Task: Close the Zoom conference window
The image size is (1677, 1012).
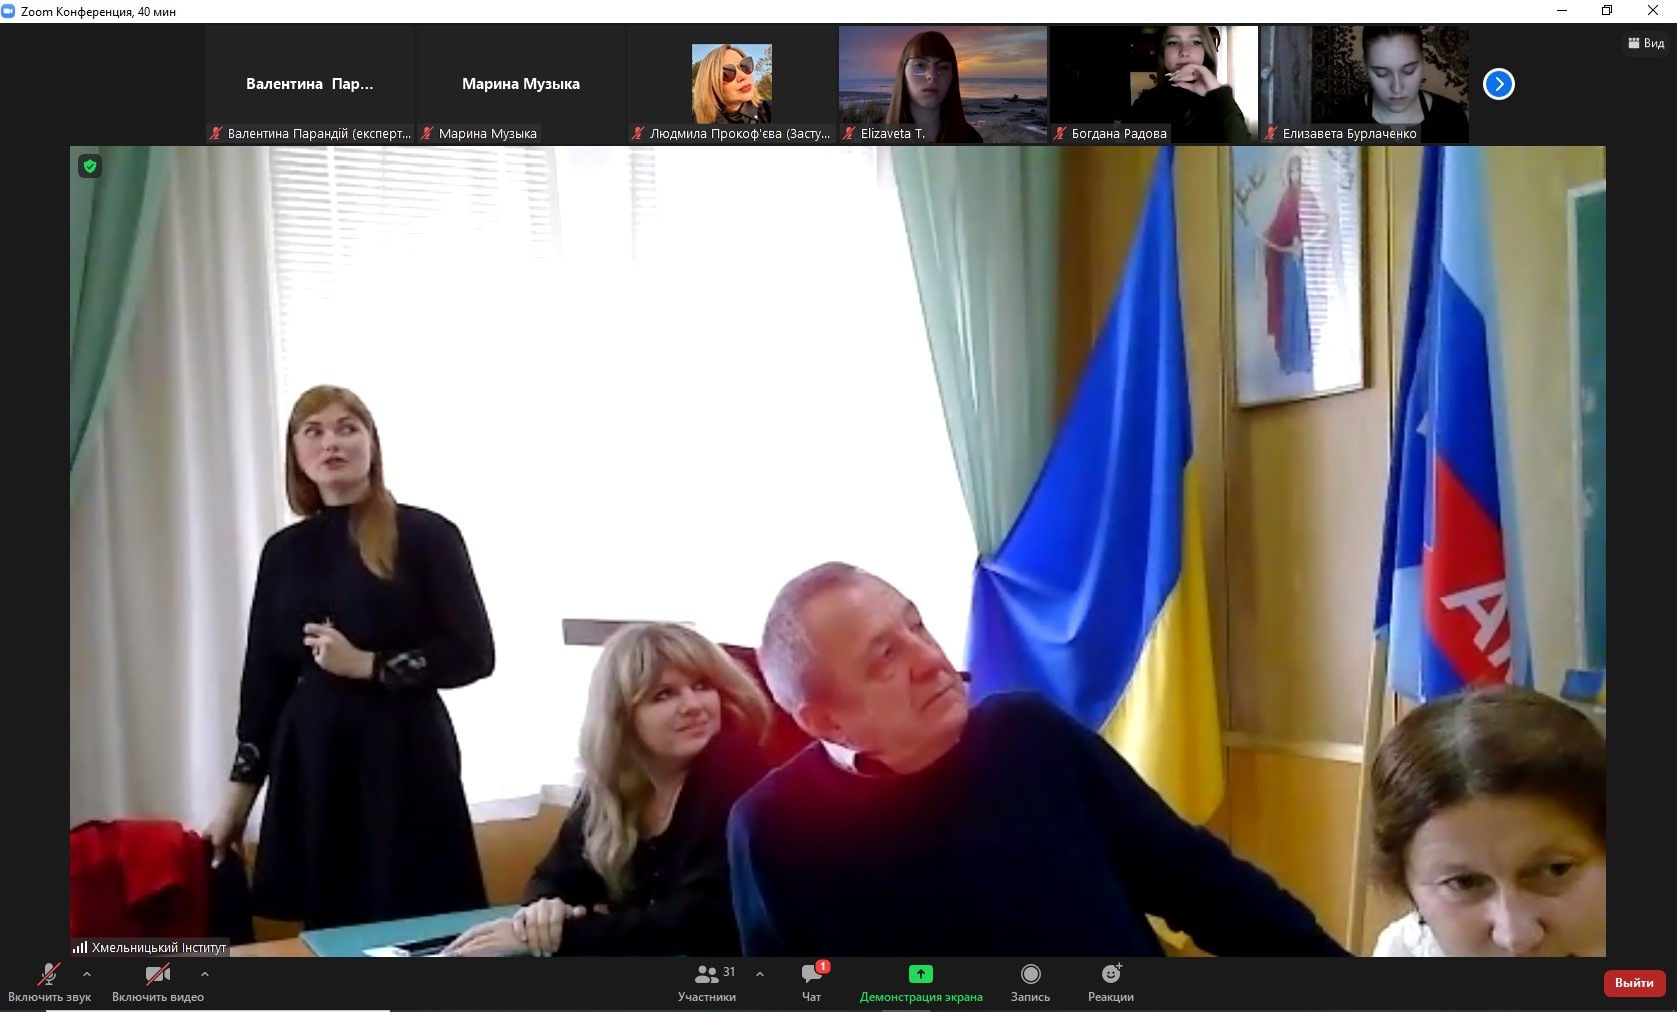Action: pyautogui.click(x=1653, y=11)
